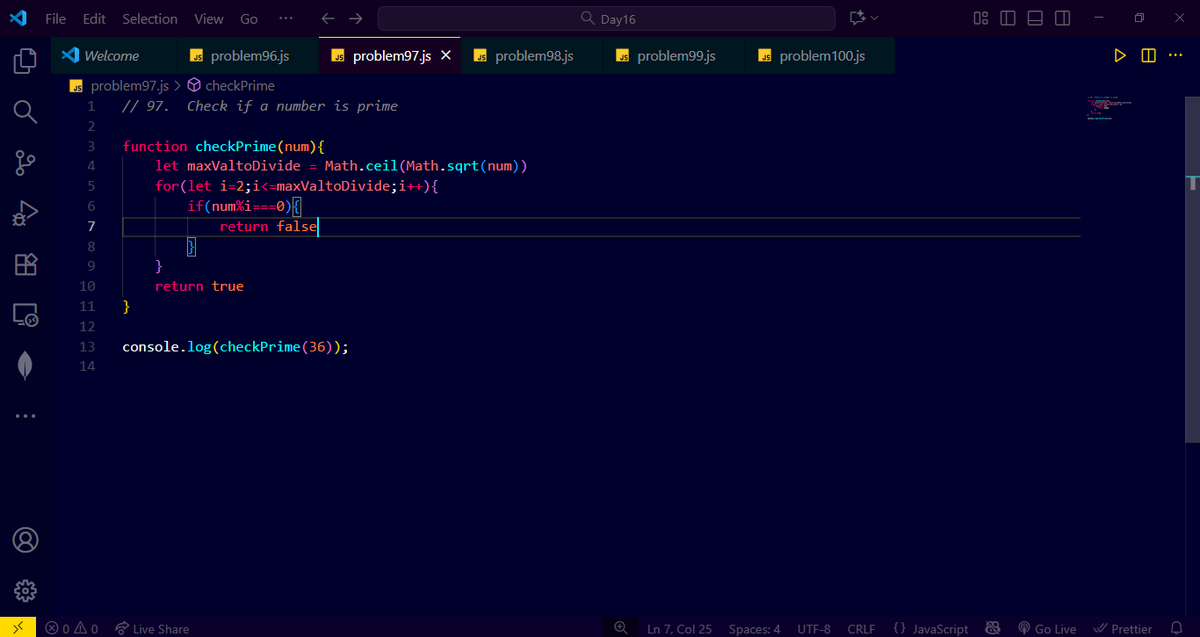Open the View menu
The height and width of the screenshot is (637, 1200).
(208, 18)
